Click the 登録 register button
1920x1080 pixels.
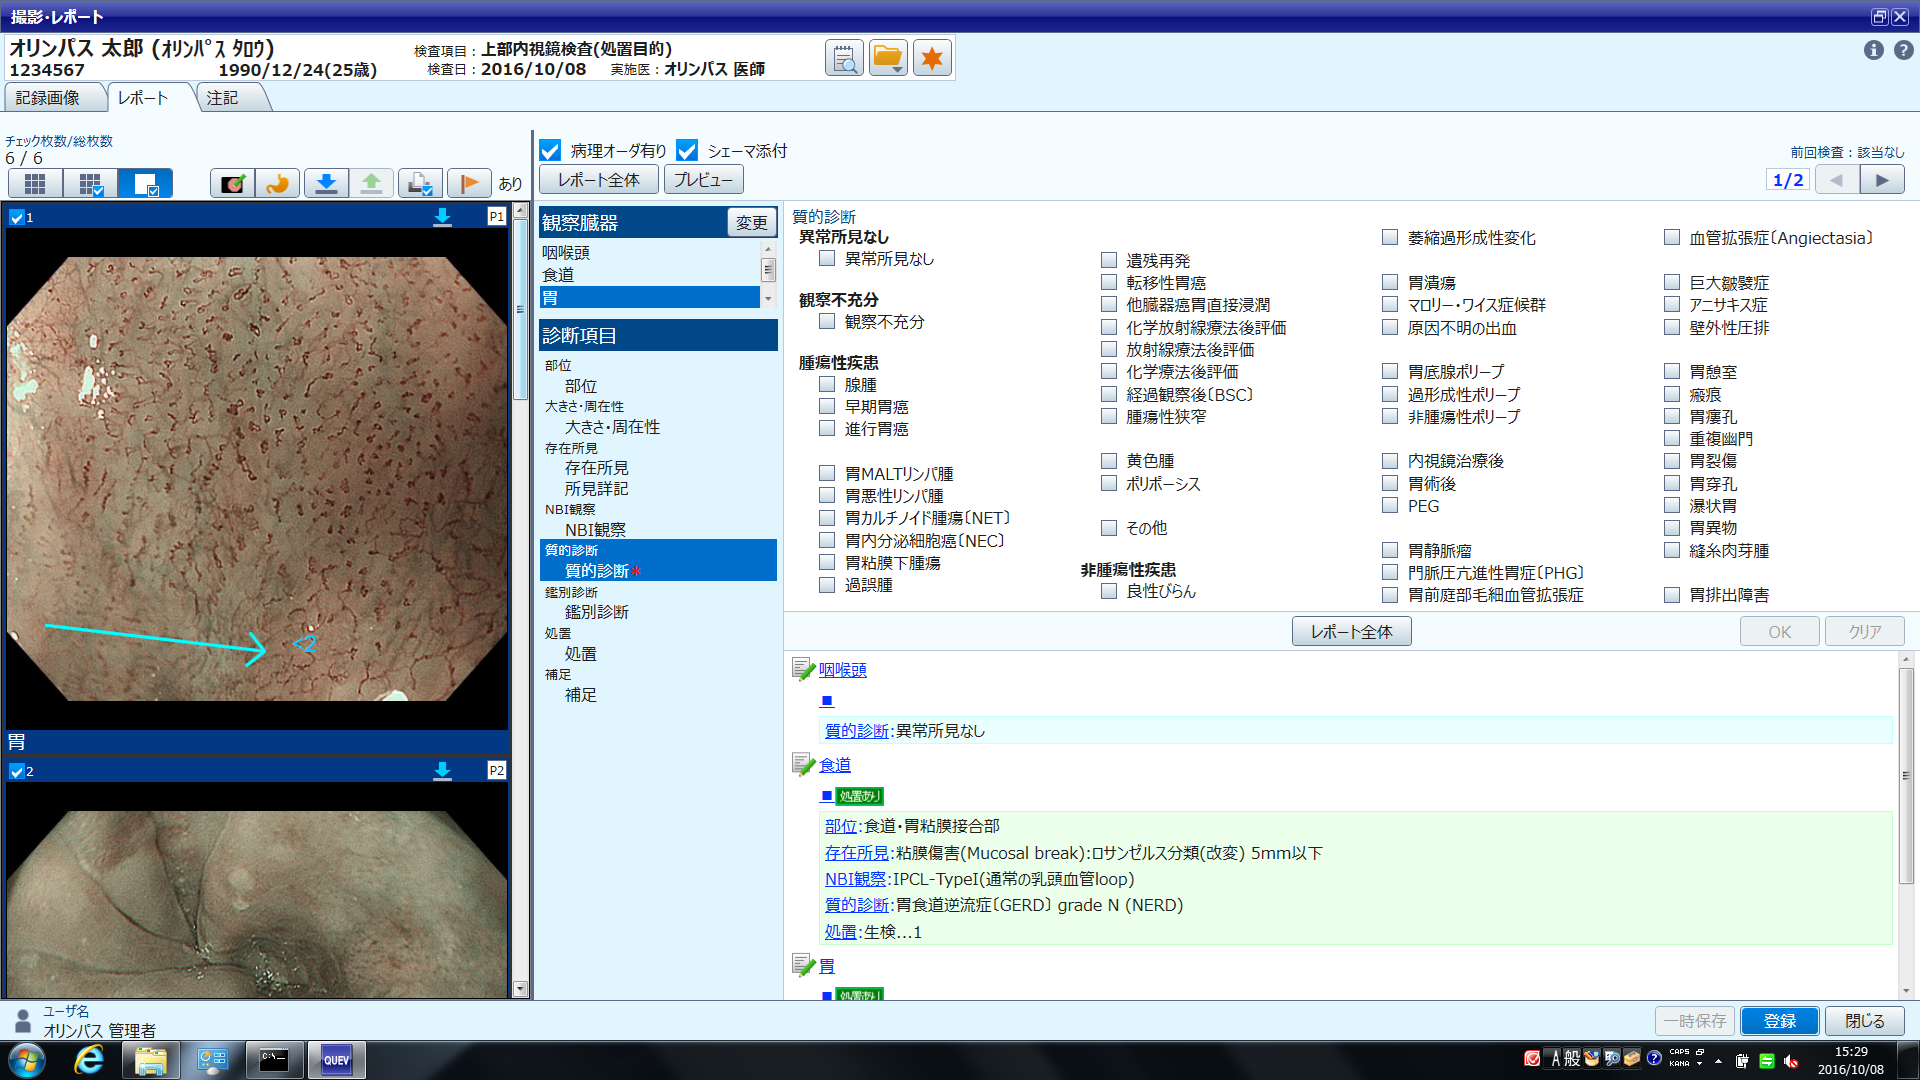click(1779, 1020)
